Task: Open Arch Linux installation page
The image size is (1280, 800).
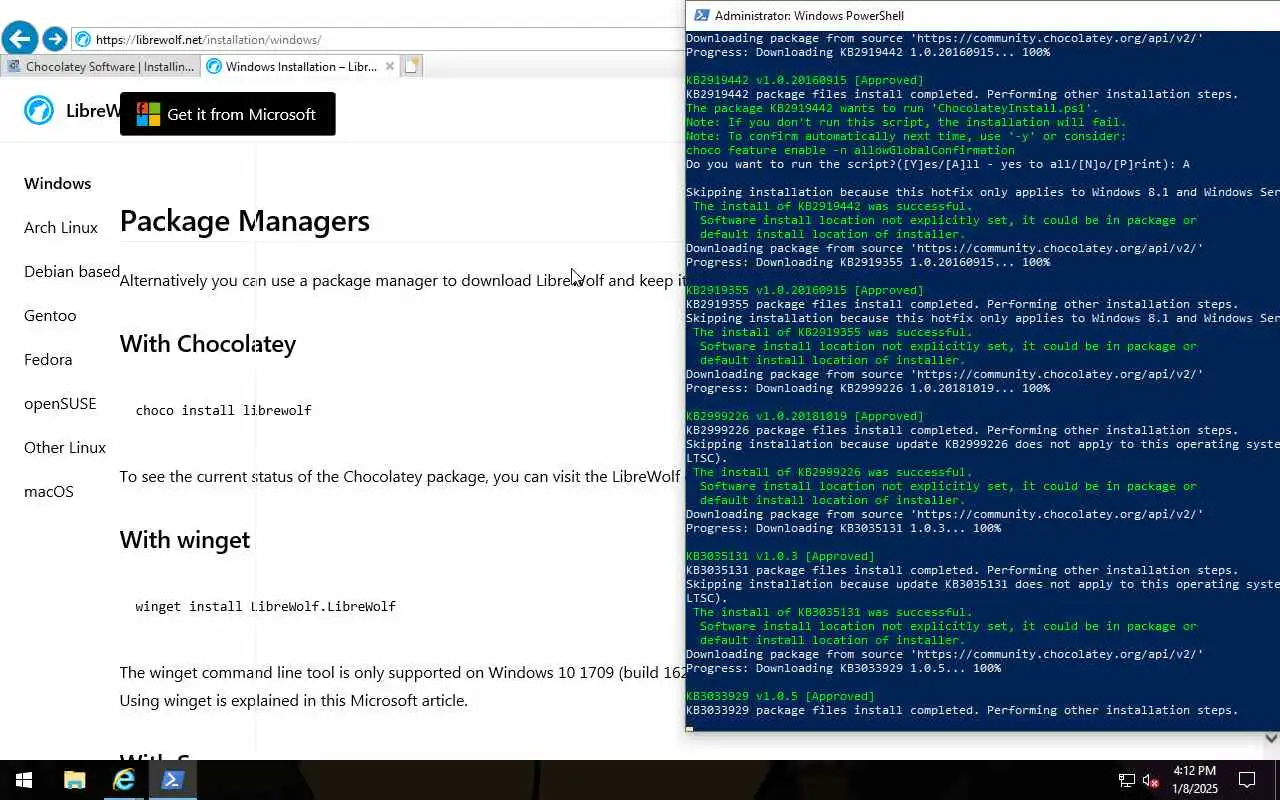Action: [x=61, y=227]
